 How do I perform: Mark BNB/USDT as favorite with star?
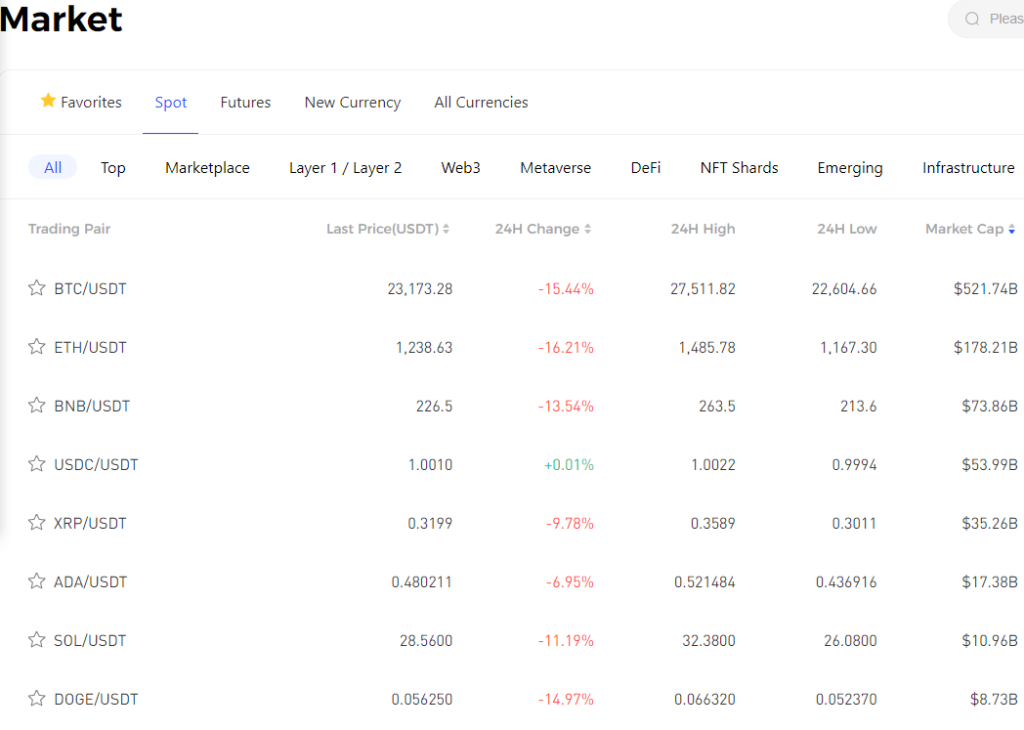37,405
